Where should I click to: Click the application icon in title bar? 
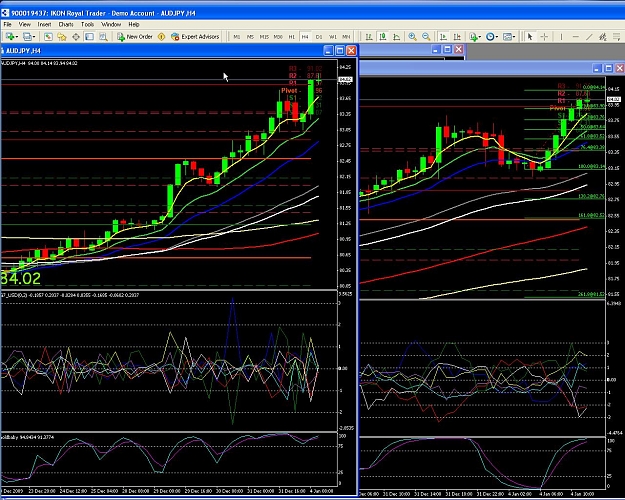pyautogui.click(x=4, y=13)
